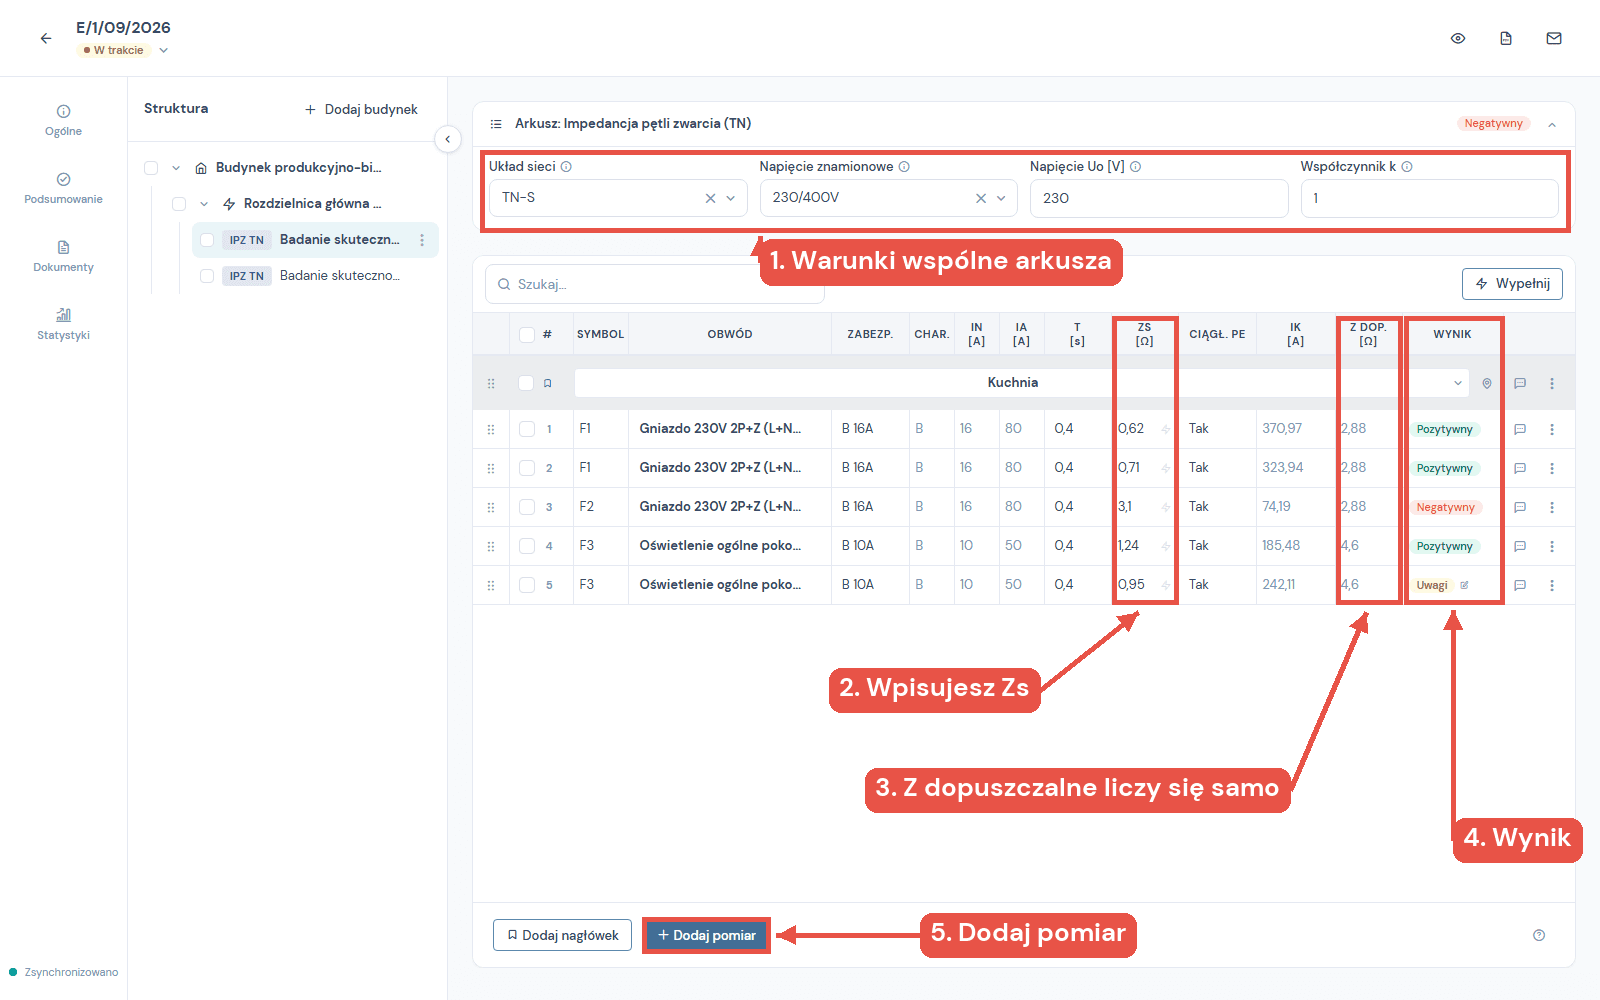Collapse the Budynek produkcyjno-bi... tree node
The height and width of the screenshot is (1000, 1600).
click(x=176, y=168)
